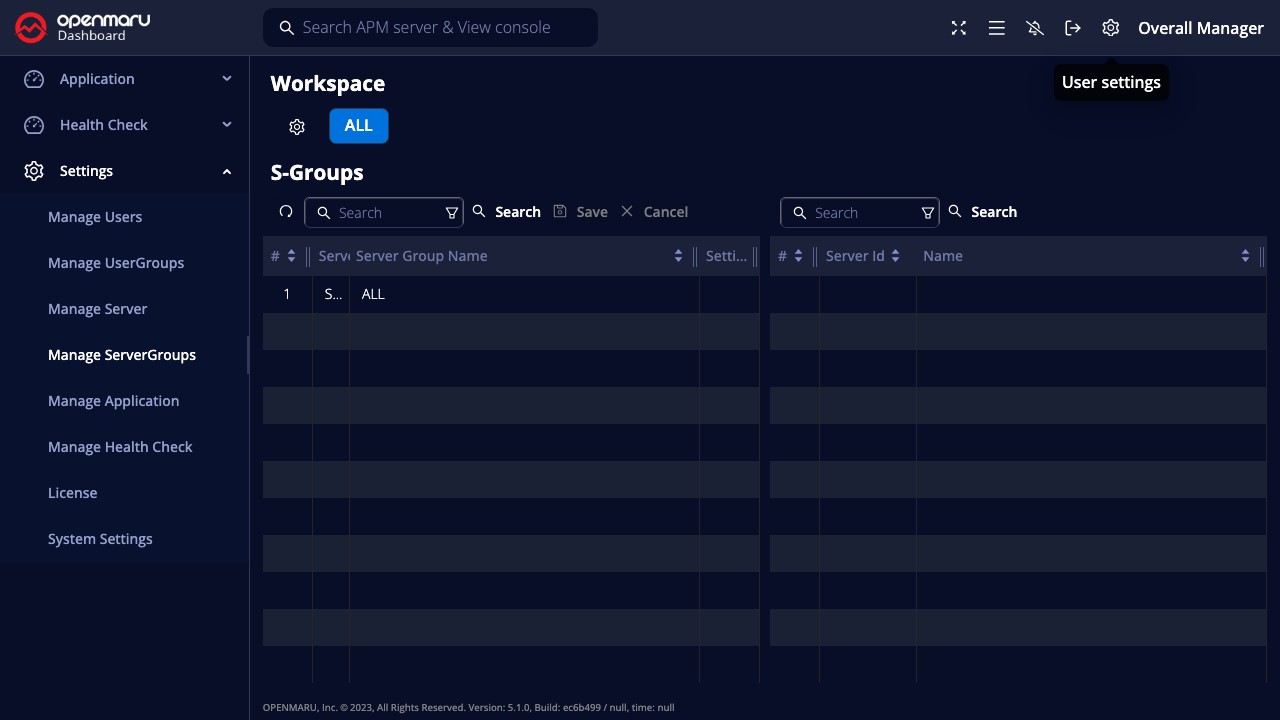Click the workspace settings gear icon

297,127
